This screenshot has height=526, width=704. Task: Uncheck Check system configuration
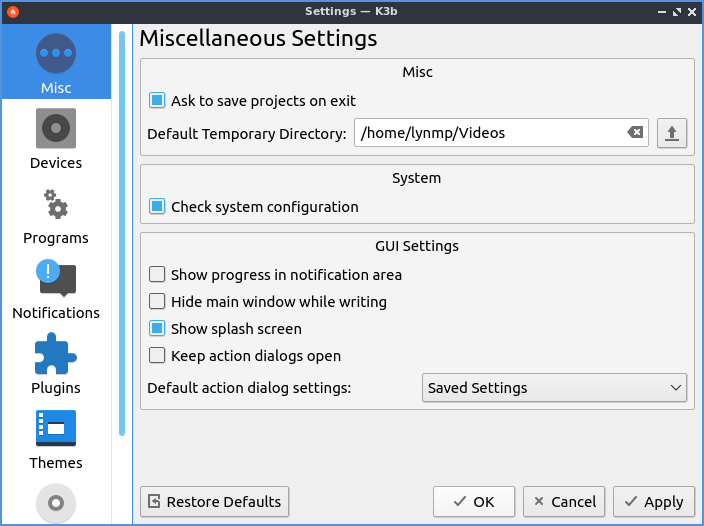click(x=157, y=207)
